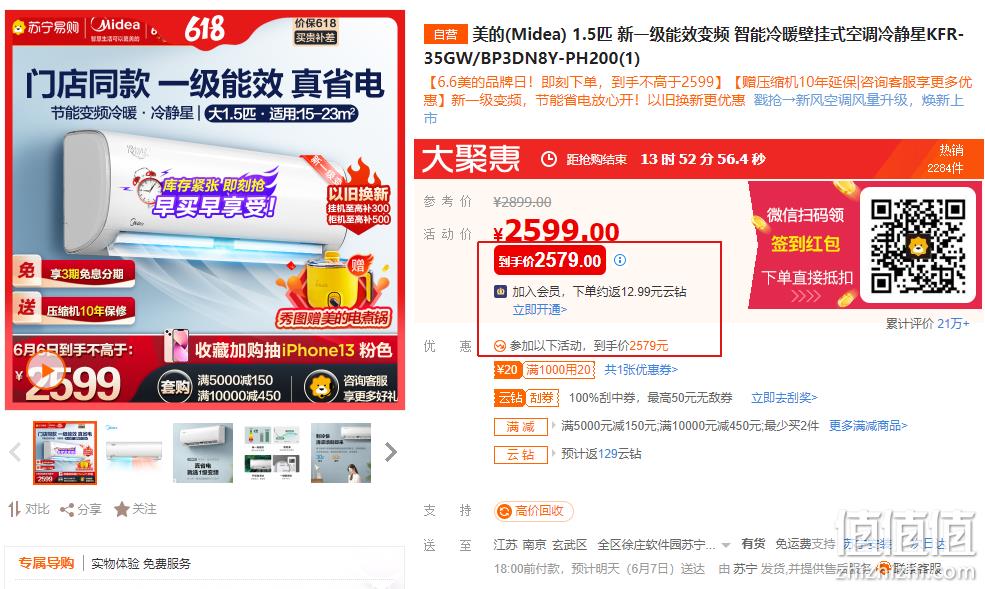Open the 实物体验 免费服务 tab
The width and height of the screenshot is (985, 589).
tap(141, 564)
